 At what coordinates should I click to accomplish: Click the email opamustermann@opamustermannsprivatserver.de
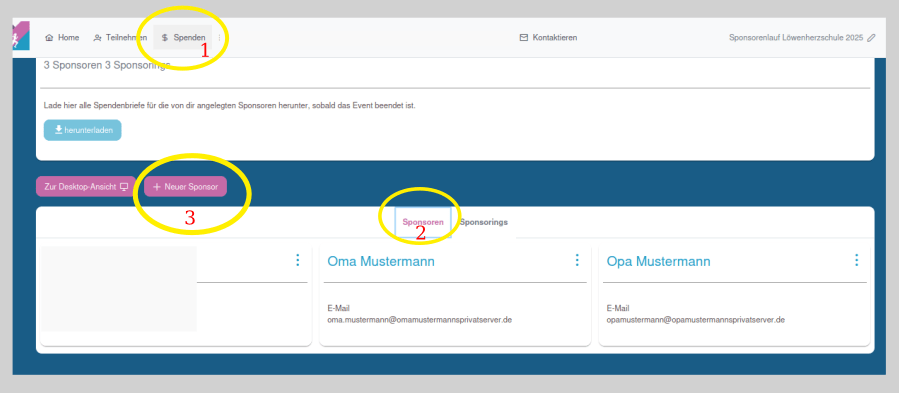(x=695, y=320)
